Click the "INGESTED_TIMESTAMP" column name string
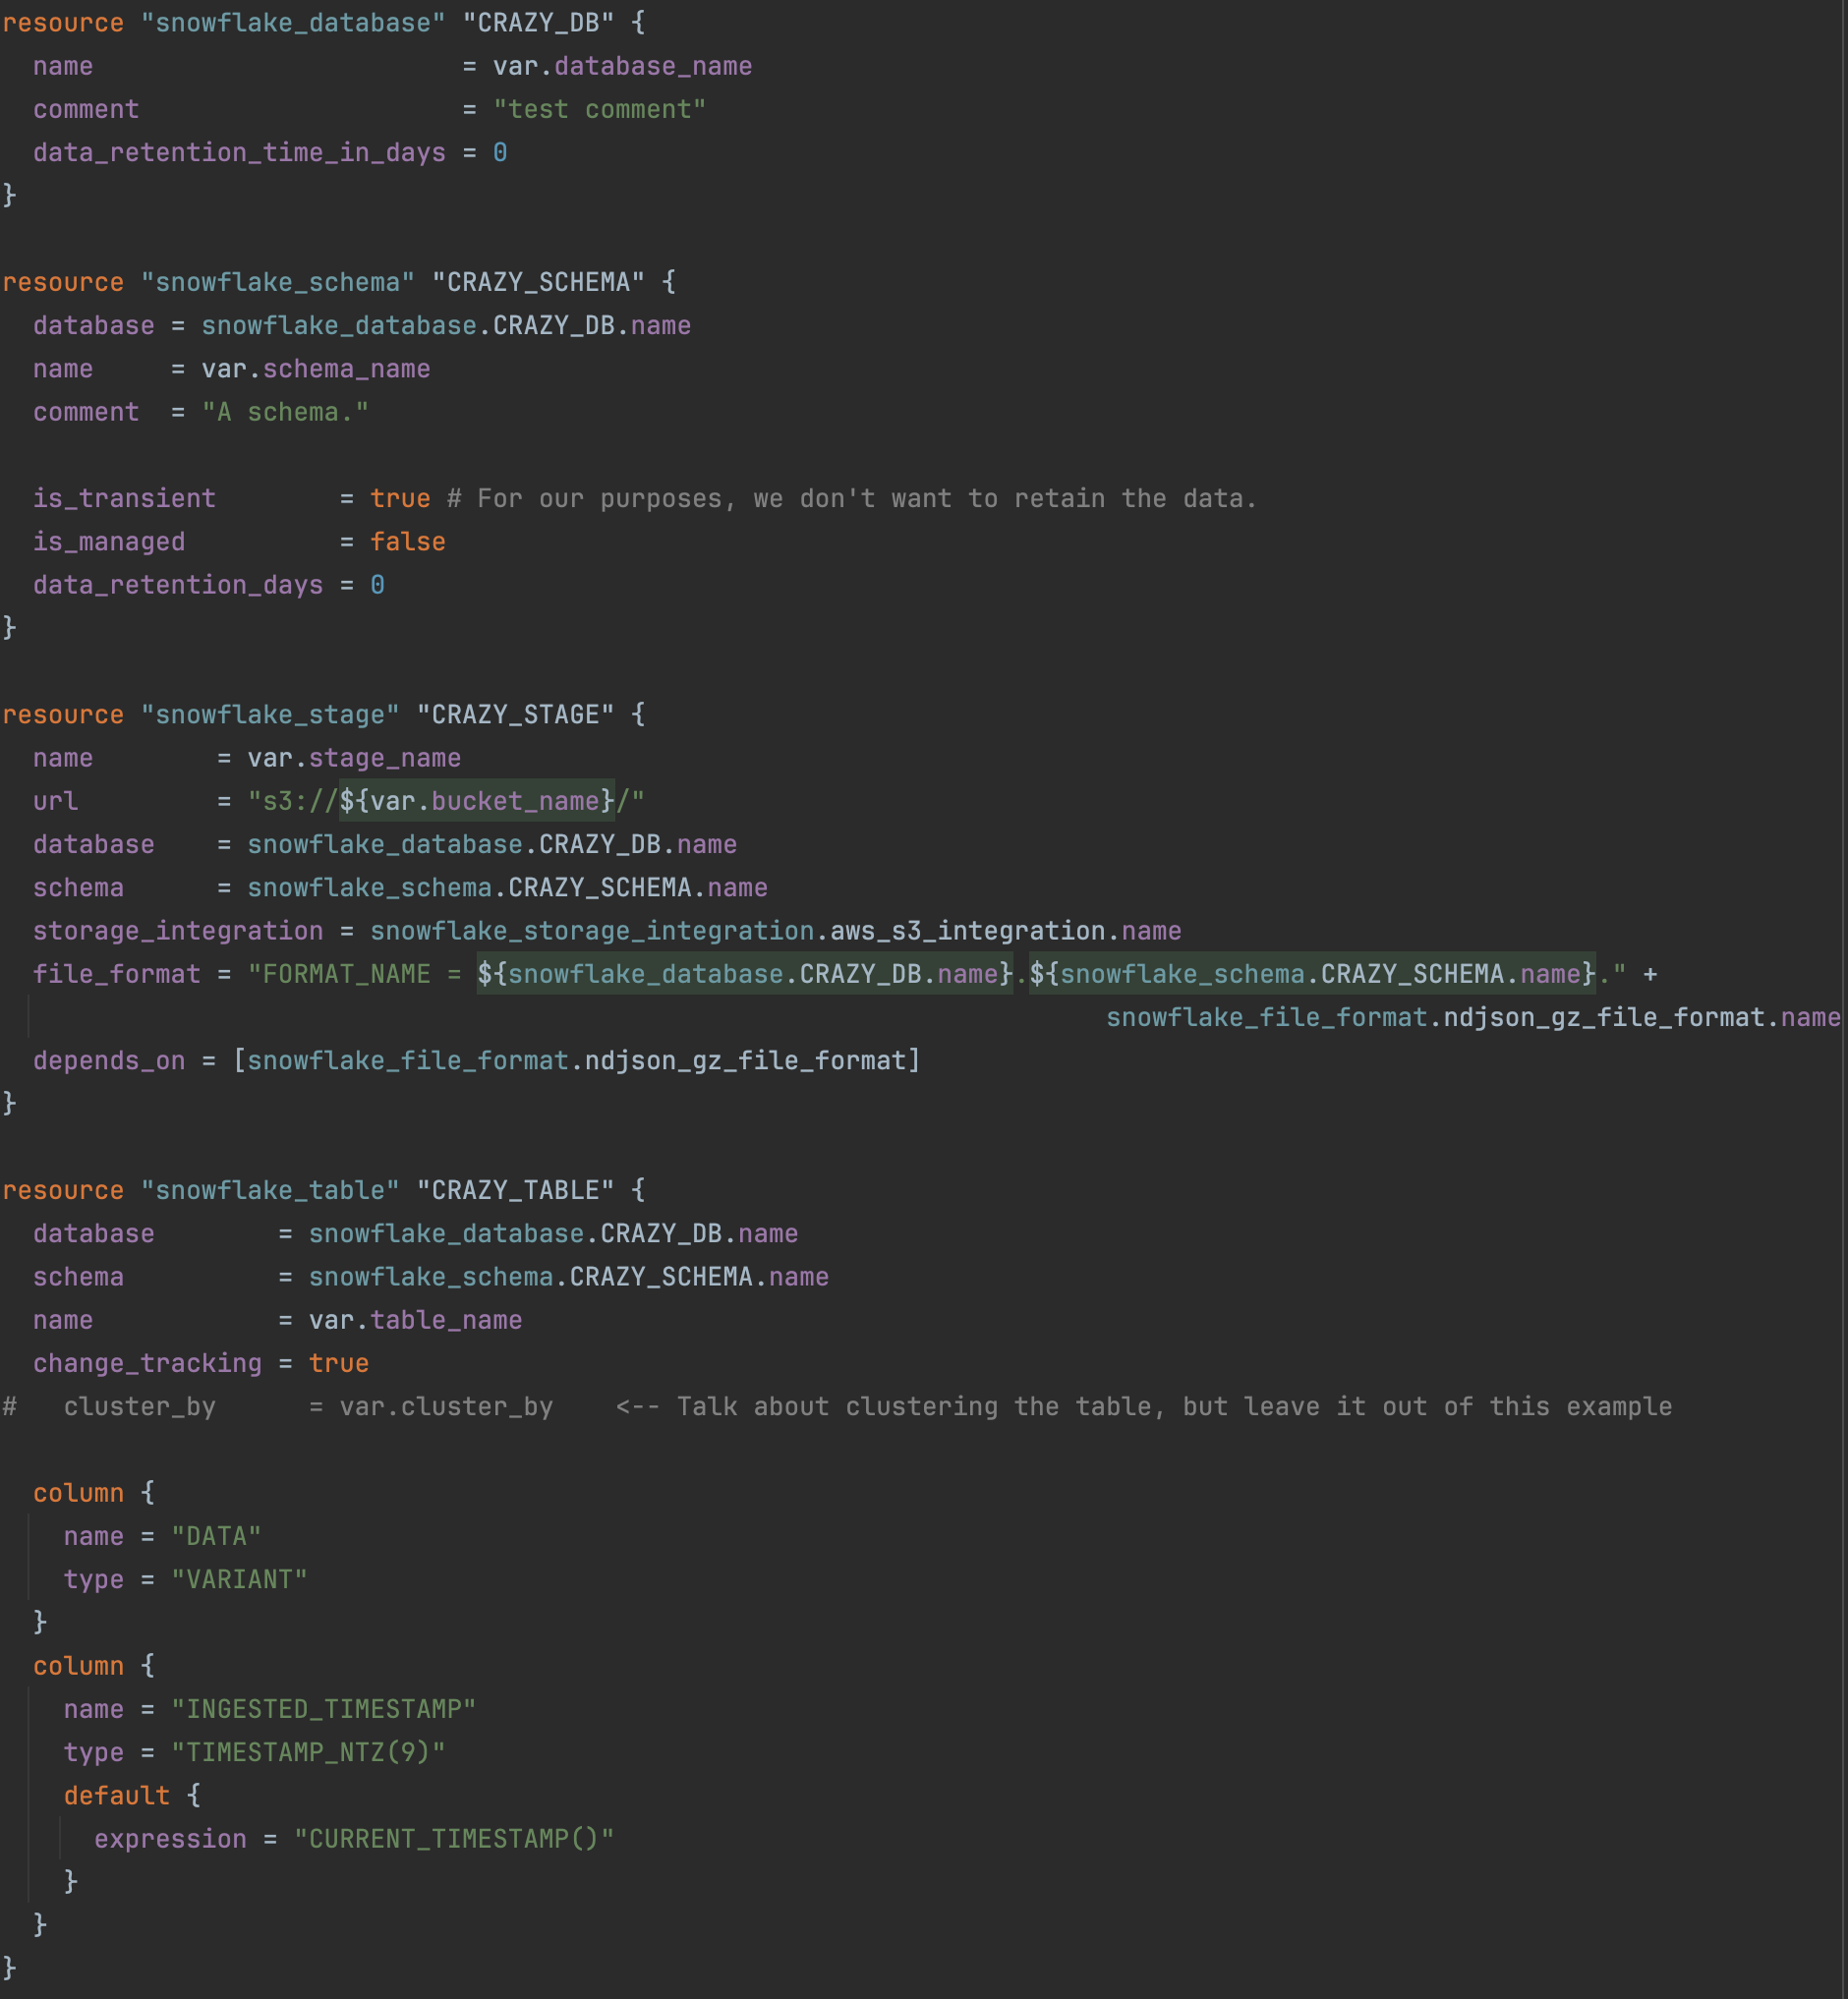 click(x=323, y=1709)
